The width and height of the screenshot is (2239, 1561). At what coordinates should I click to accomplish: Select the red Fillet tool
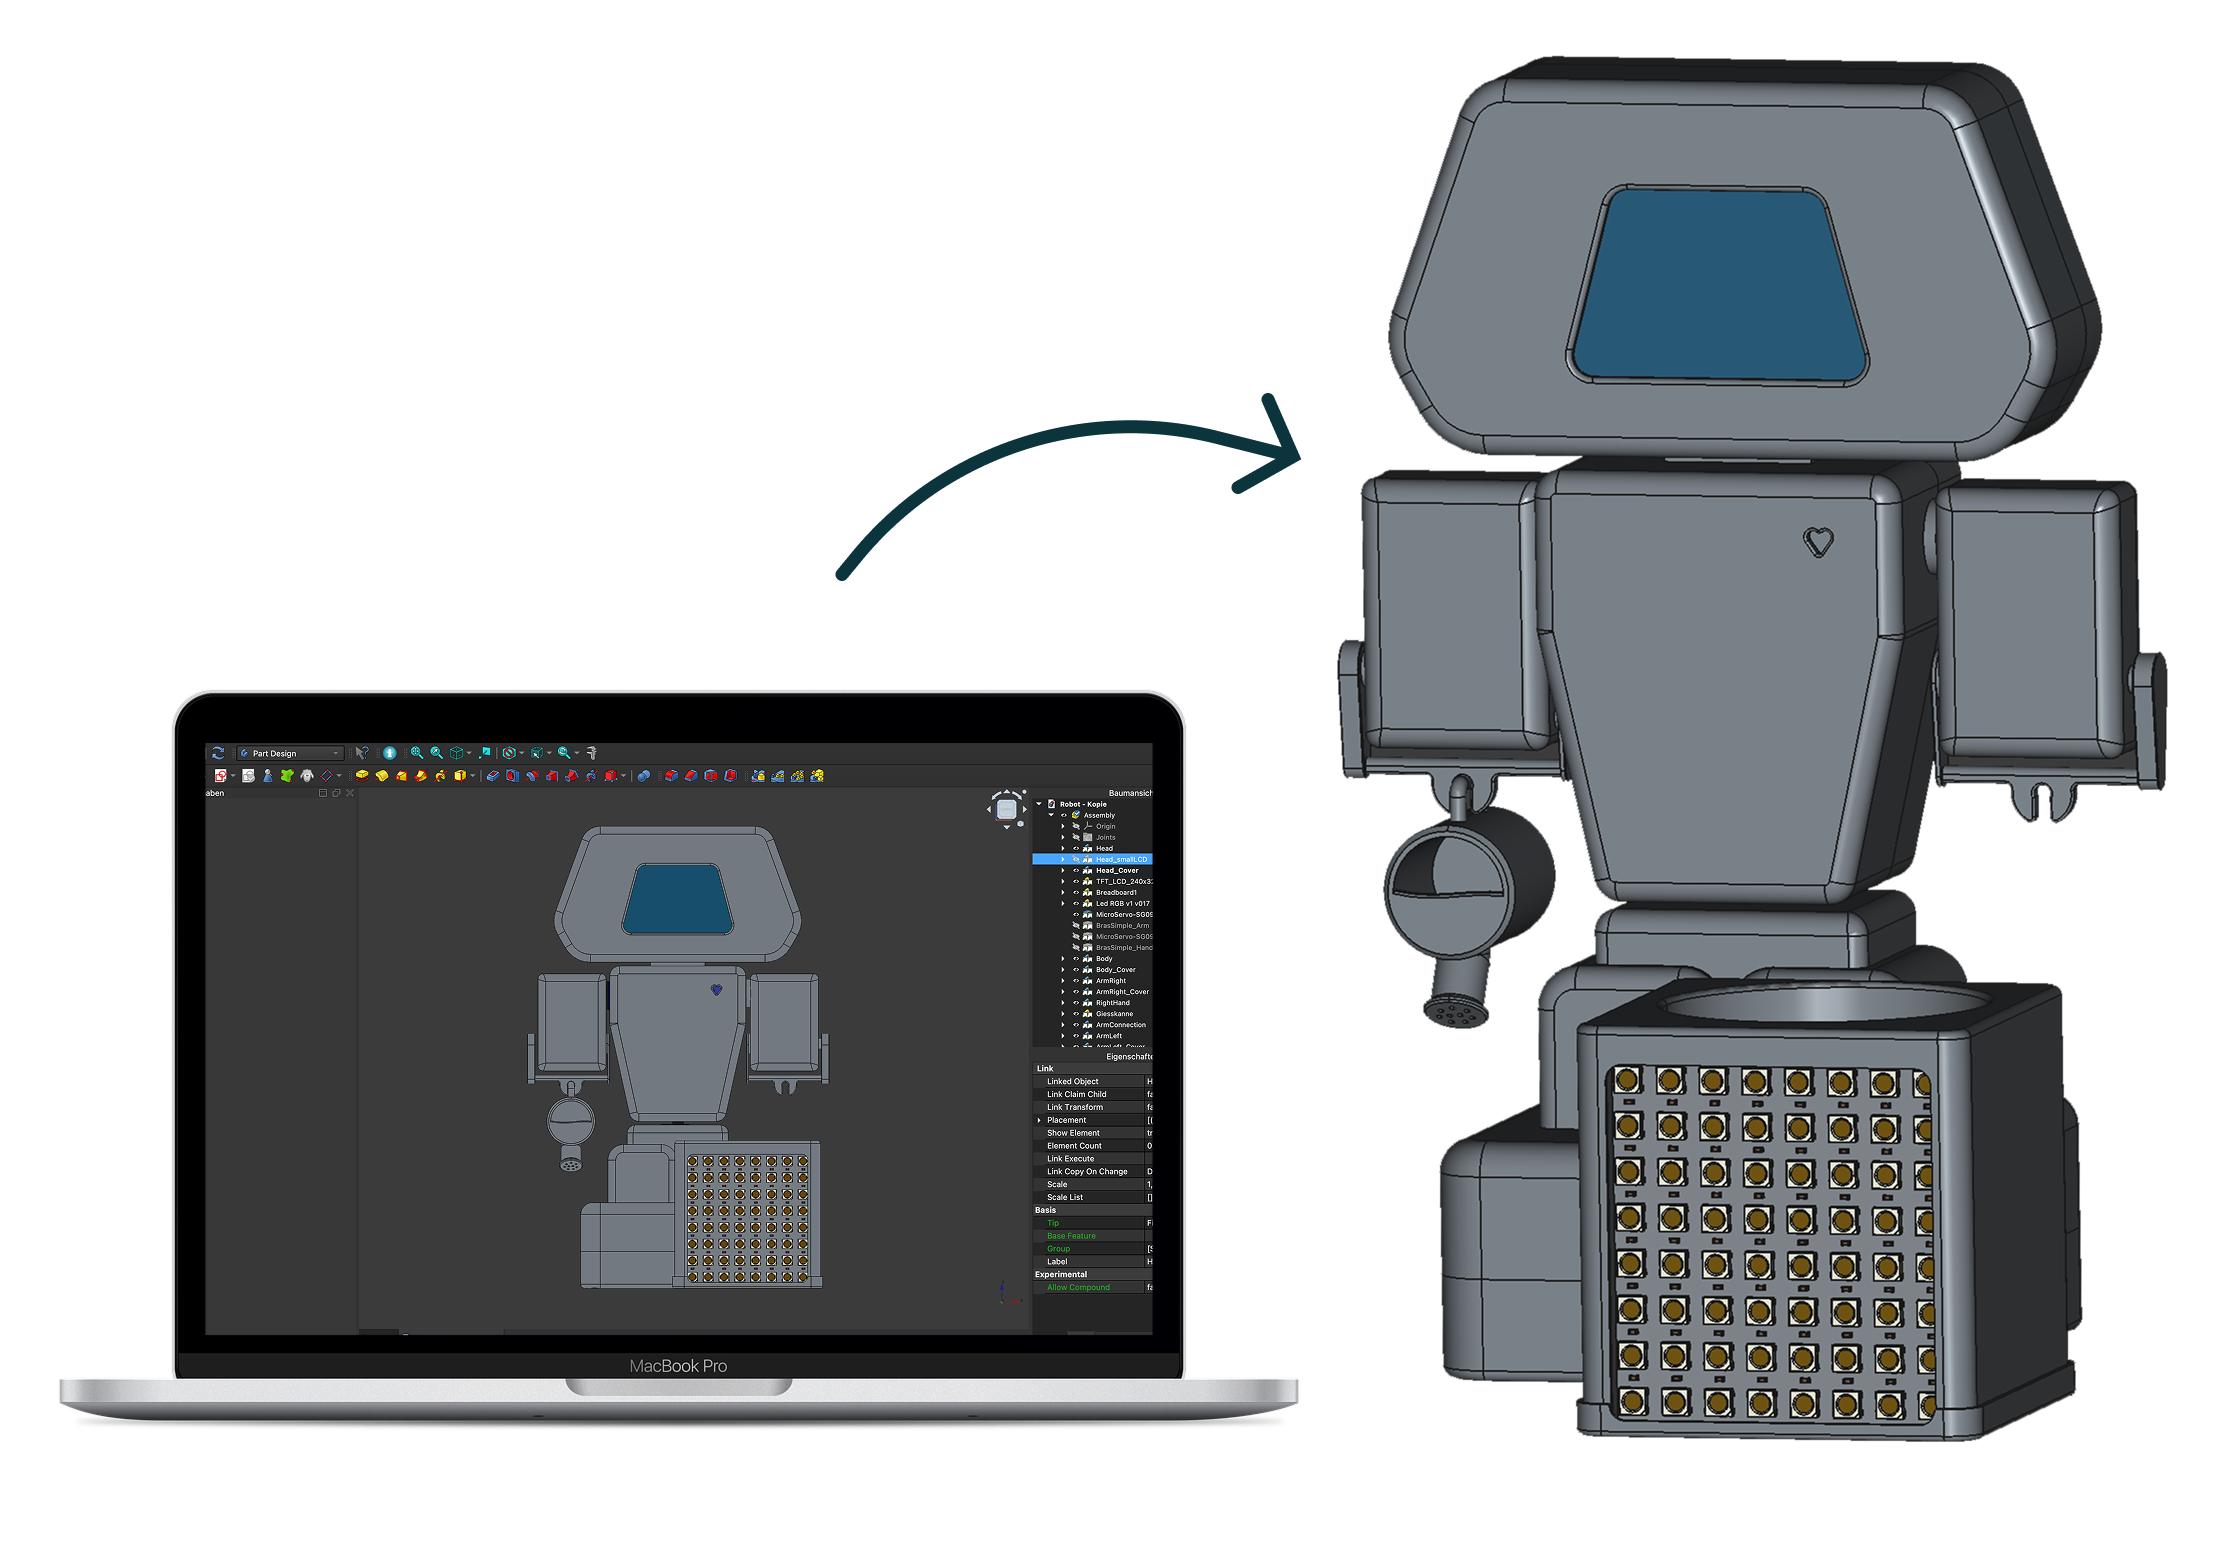(671, 776)
